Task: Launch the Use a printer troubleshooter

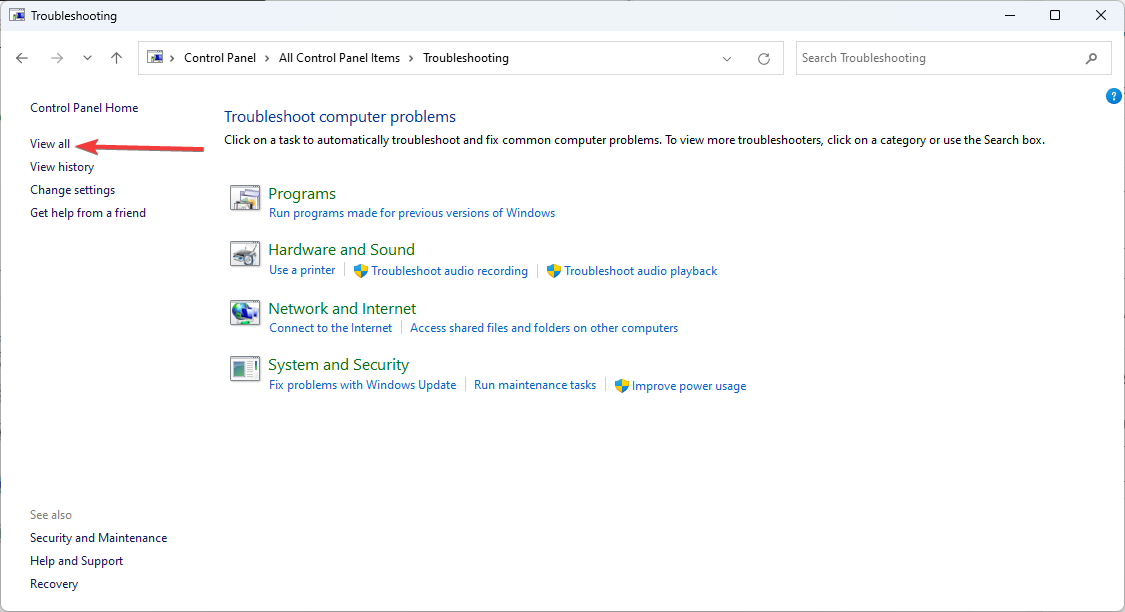Action: click(302, 270)
